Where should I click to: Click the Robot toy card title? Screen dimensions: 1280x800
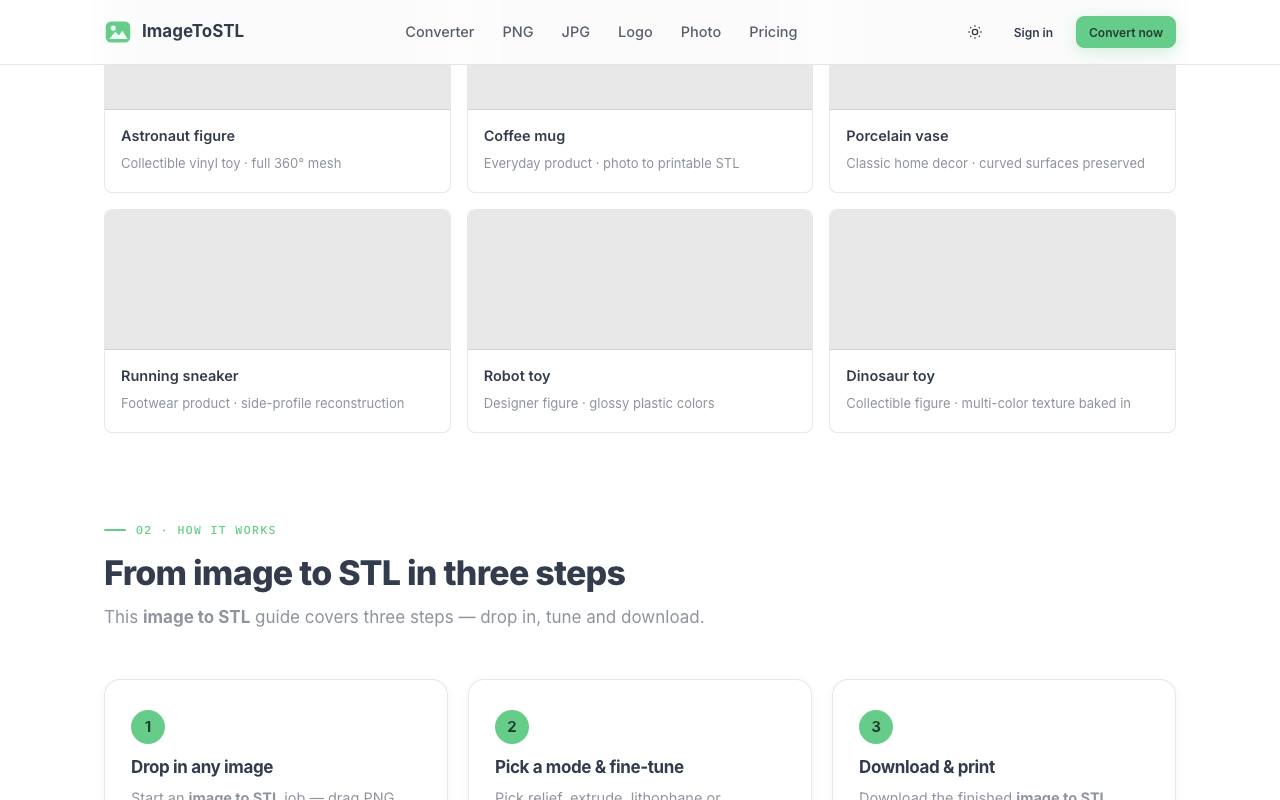click(517, 376)
